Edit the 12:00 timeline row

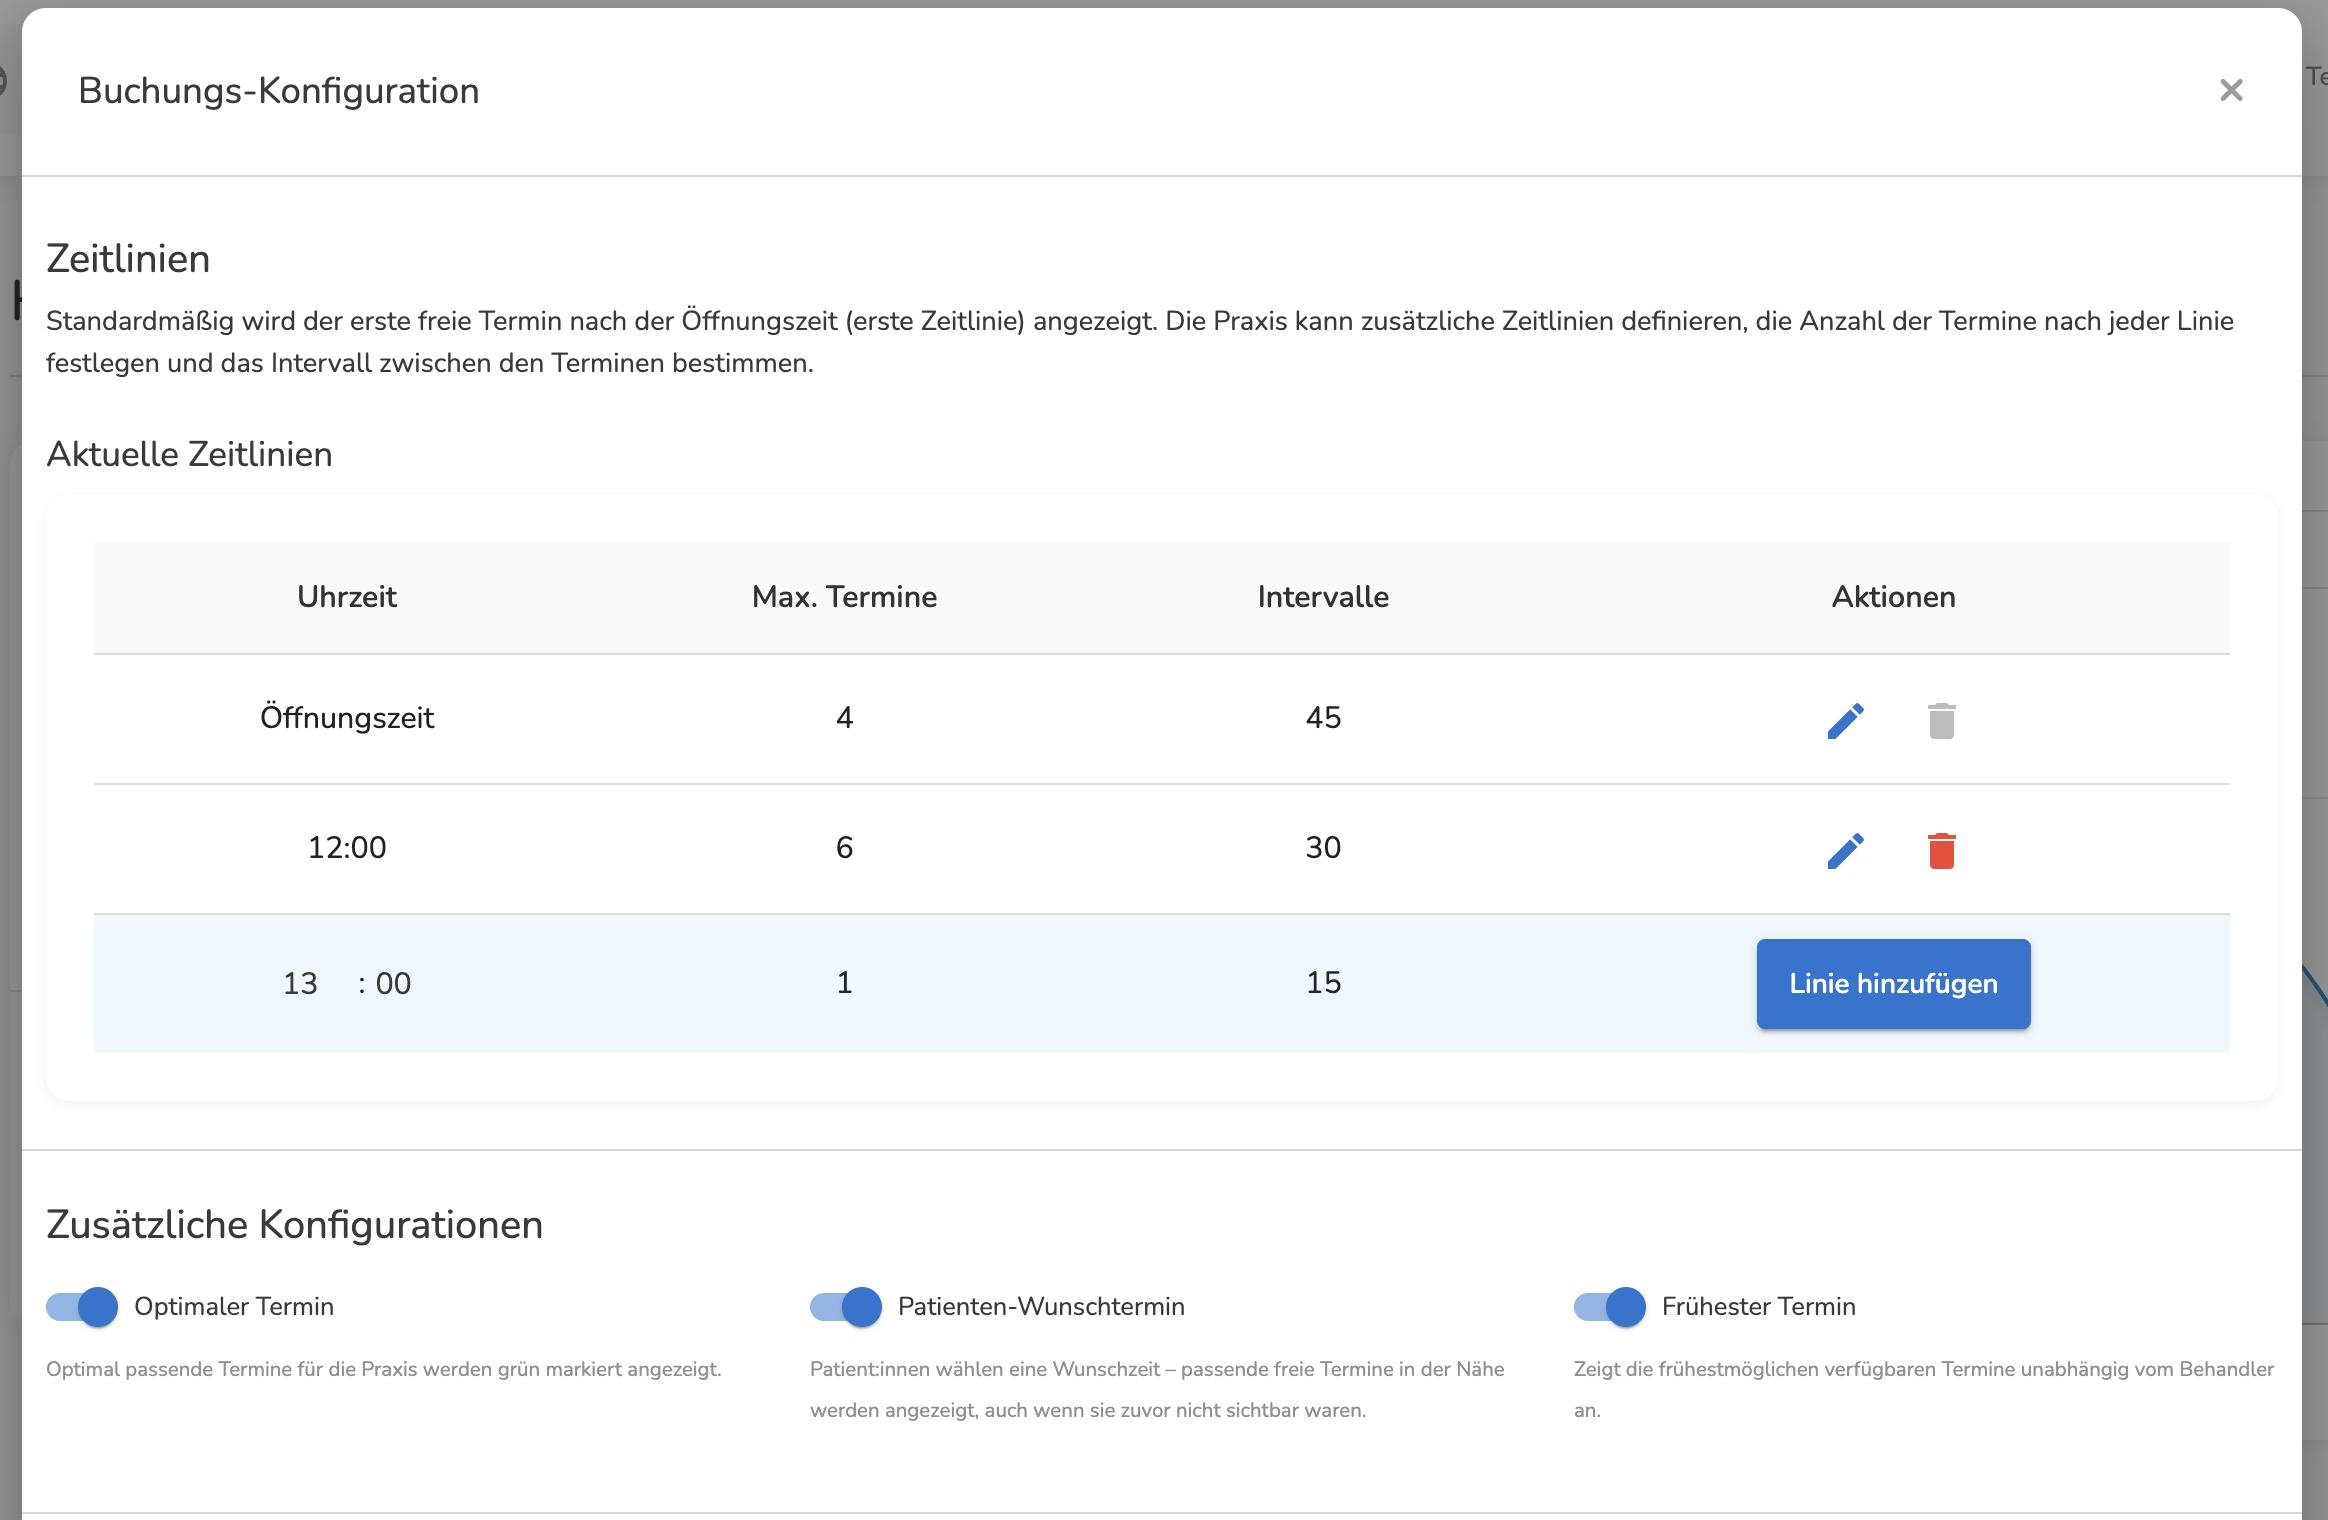(x=1845, y=850)
